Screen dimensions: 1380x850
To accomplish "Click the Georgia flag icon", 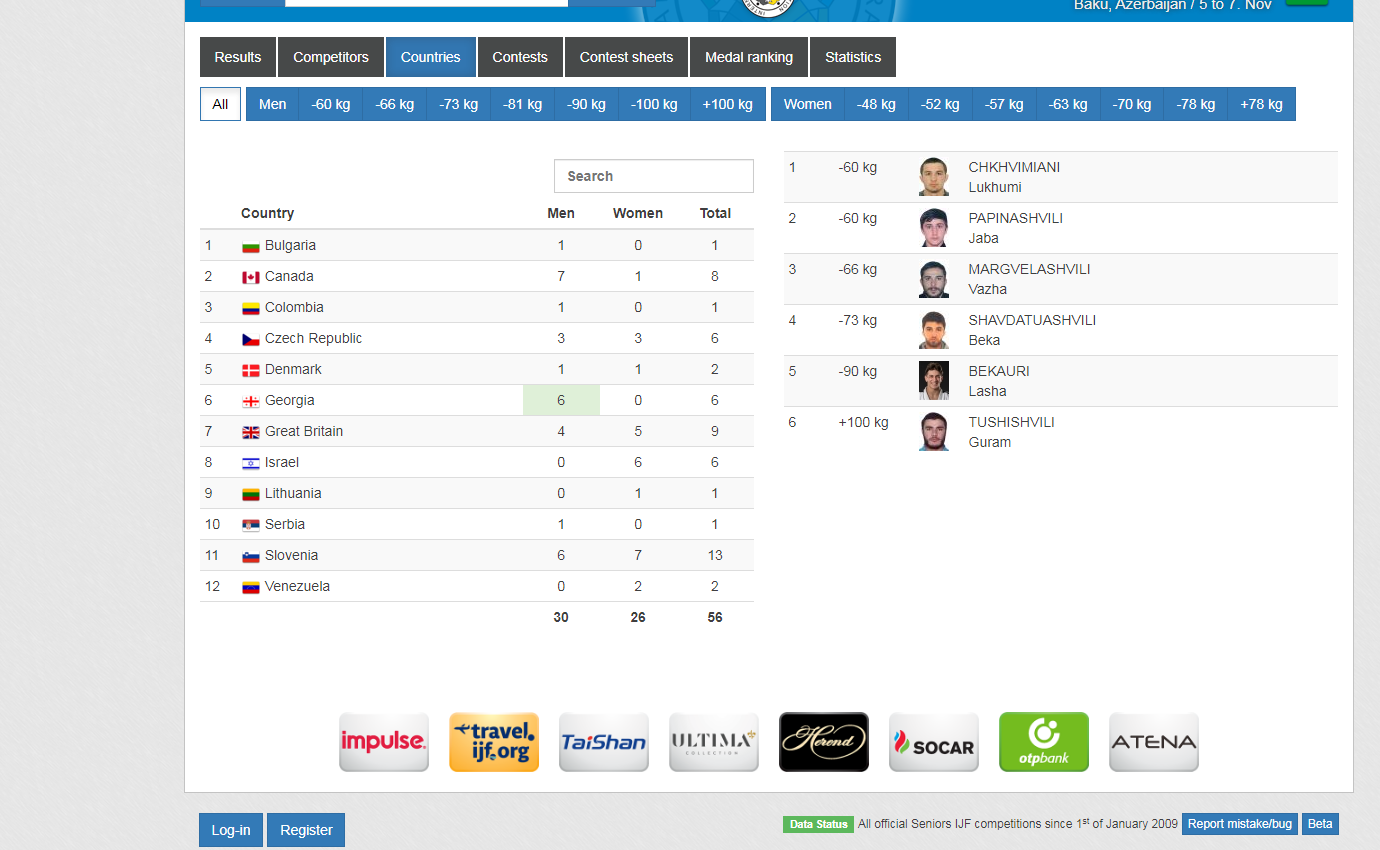I will 251,401.
